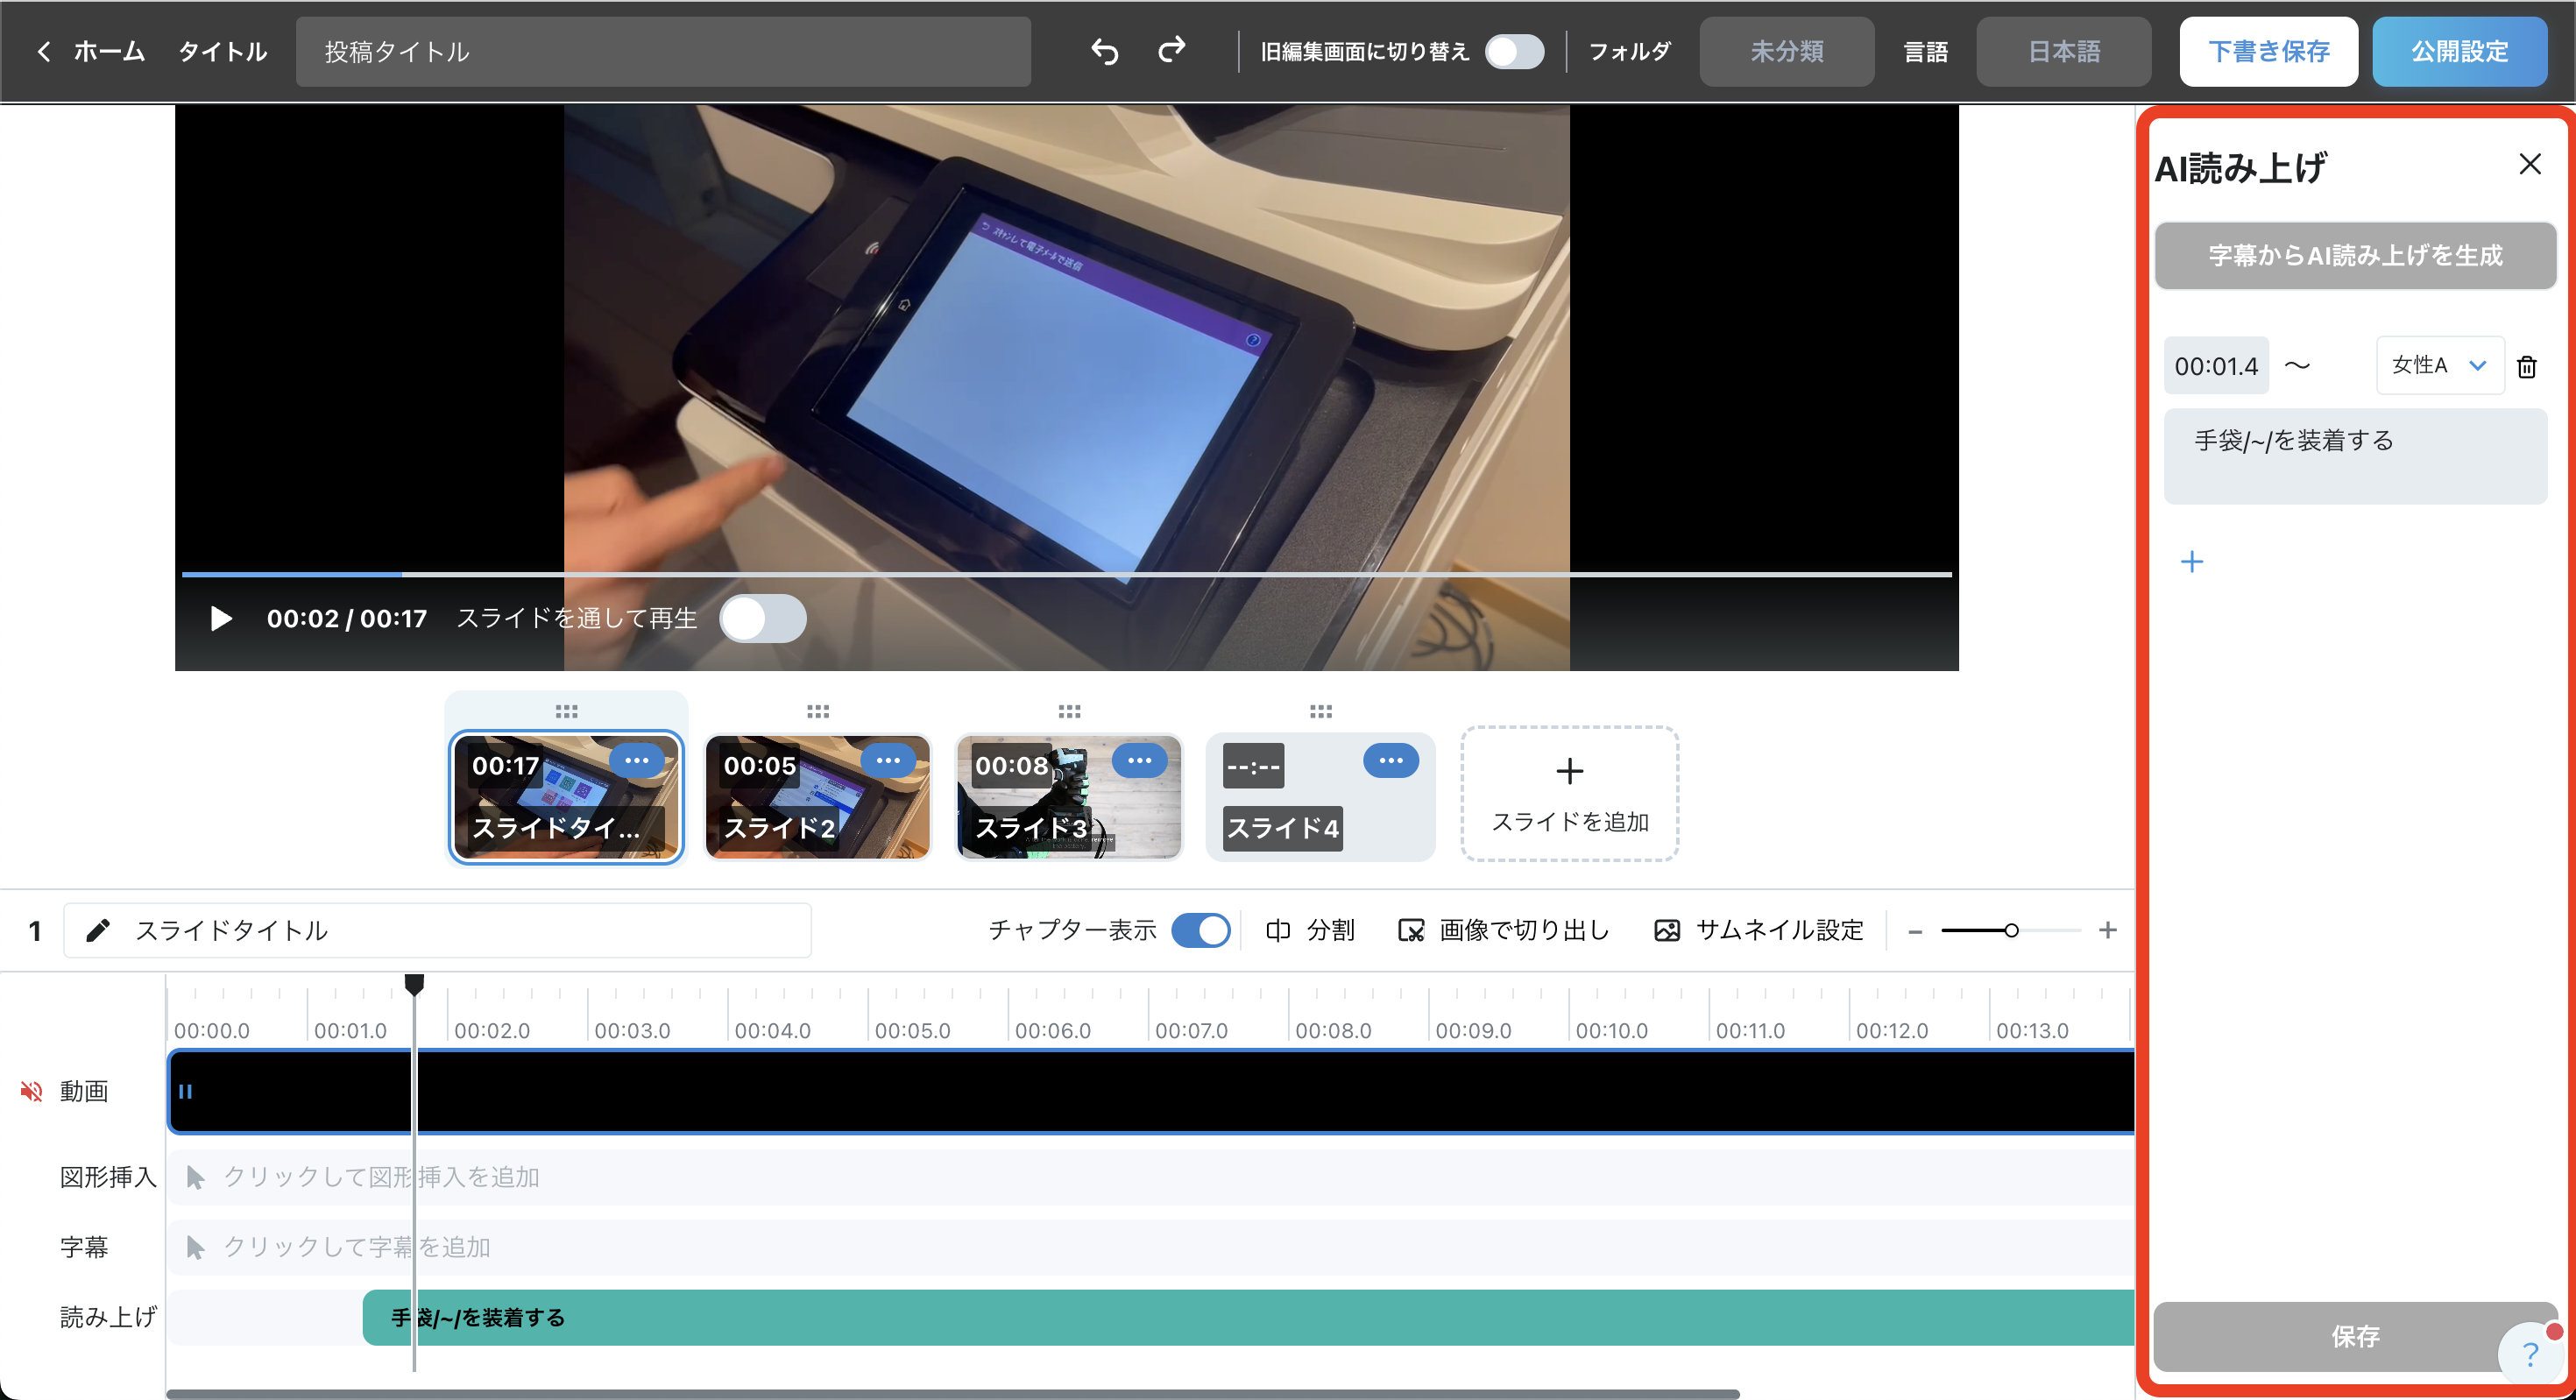Play the video preview
Viewport: 2576px width, 1400px height.
221,619
